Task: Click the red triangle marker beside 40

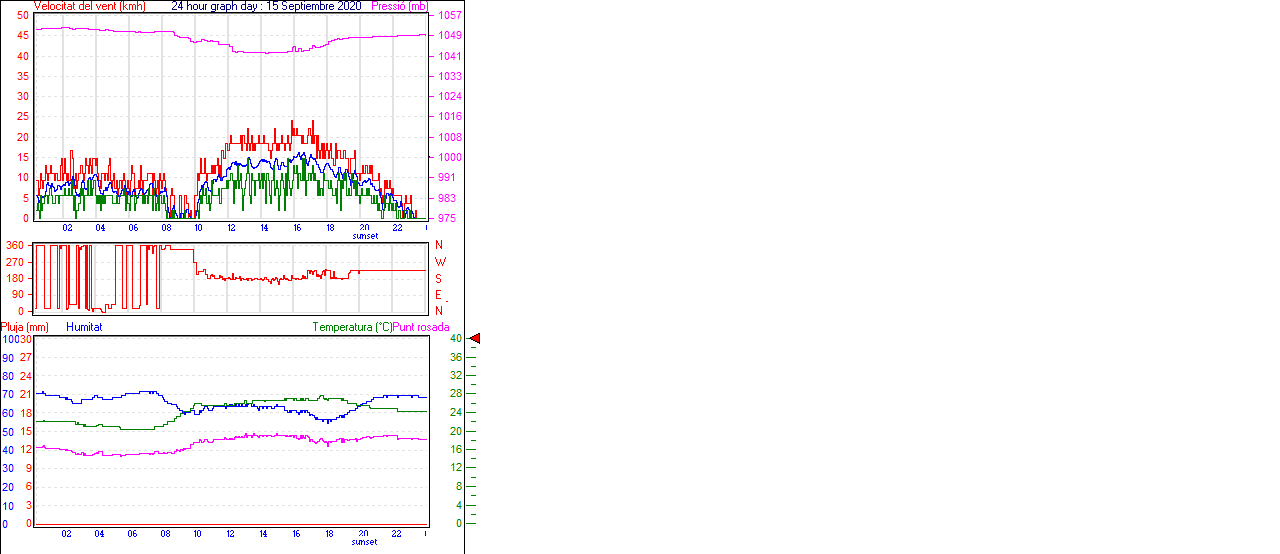Action: coord(475,339)
